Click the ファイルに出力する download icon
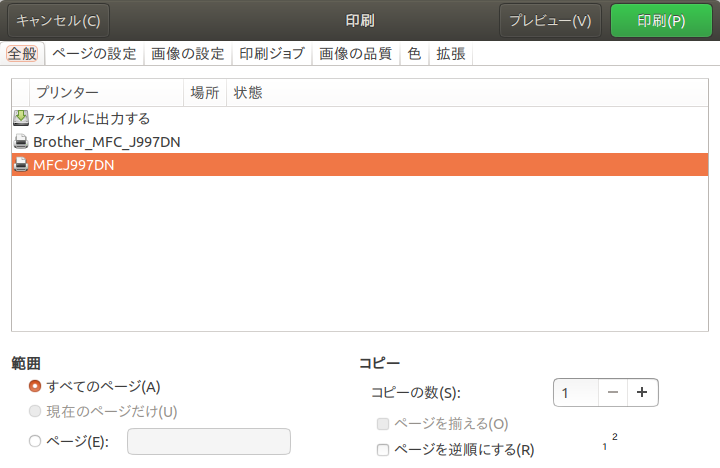 21,118
